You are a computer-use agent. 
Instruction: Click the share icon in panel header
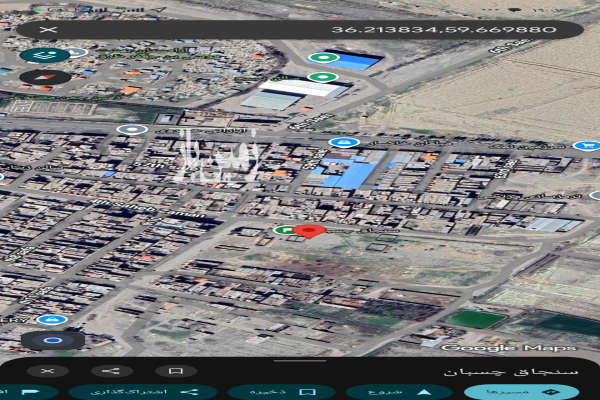pos(111,371)
